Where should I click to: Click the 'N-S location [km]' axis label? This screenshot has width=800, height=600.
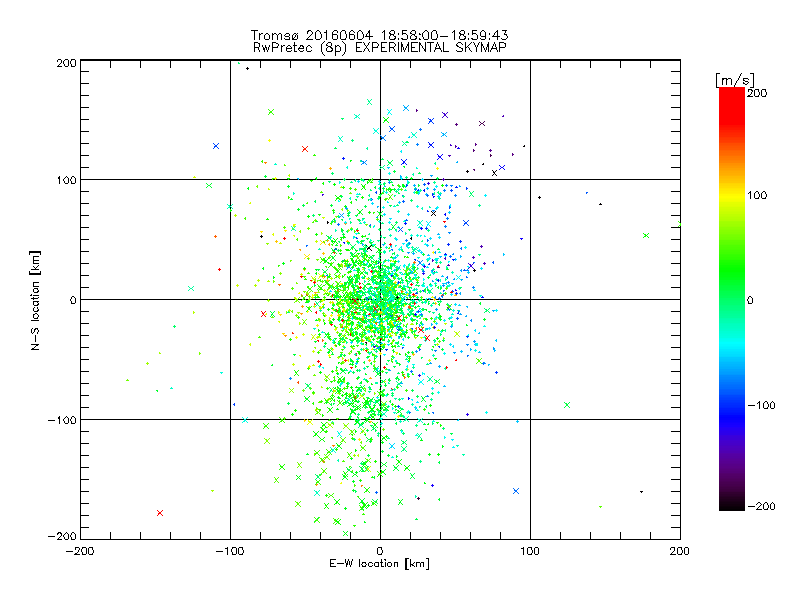pos(35,300)
